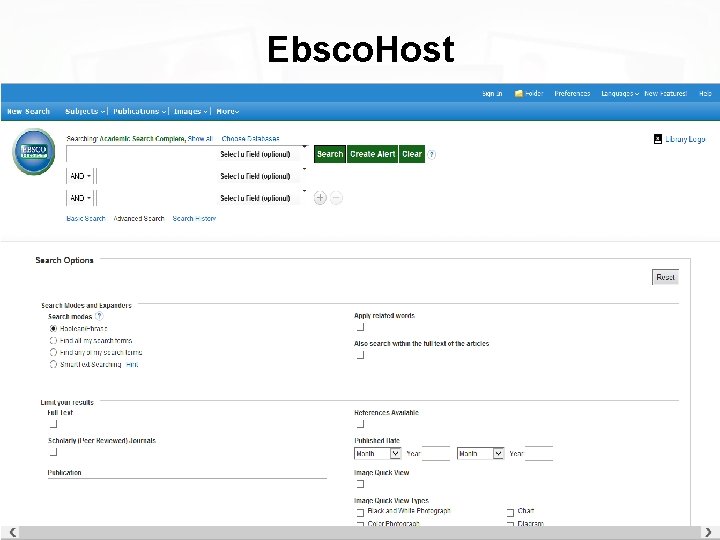The height and width of the screenshot is (540, 720).
Task: Open the Search History link
Action: (x=194, y=219)
